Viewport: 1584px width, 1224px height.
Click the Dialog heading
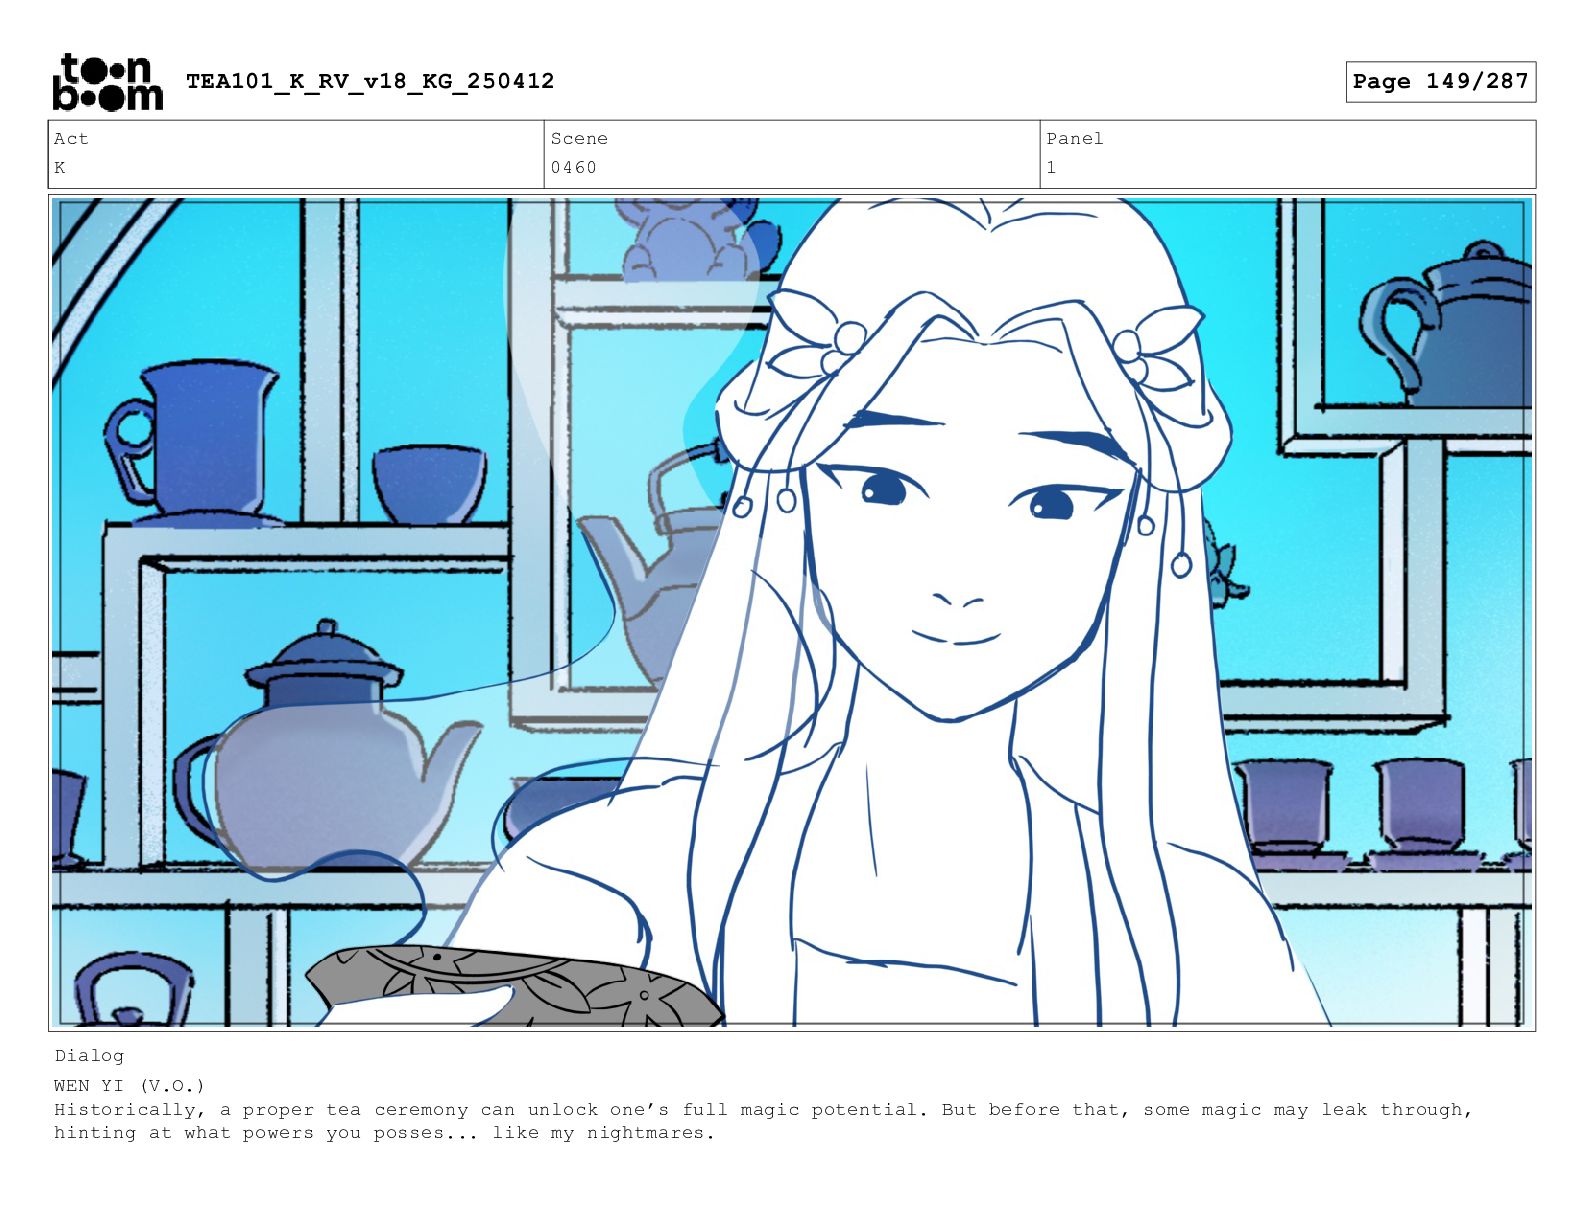point(89,1056)
